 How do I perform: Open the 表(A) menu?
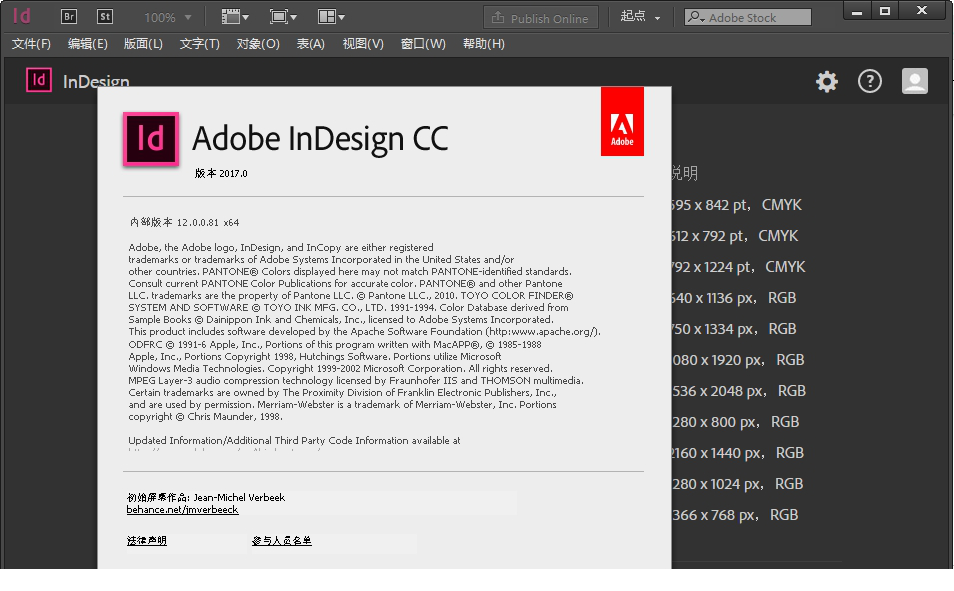tap(310, 44)
